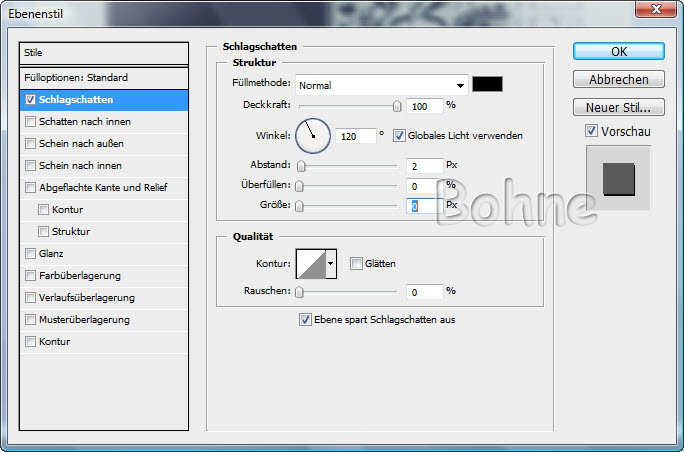Open the Kontur curve picker arrow
The width and height of the screenshot is (684, 452).
[332, 263]
